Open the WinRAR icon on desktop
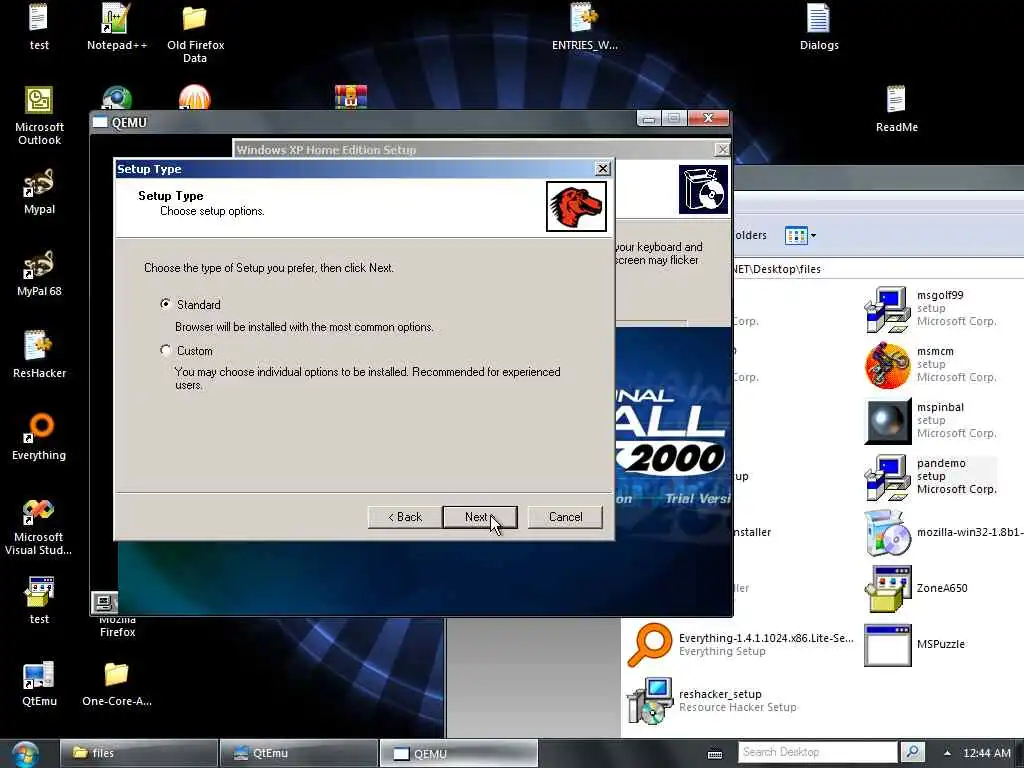Screen dimensions: 1024x768 pos(351,97)
